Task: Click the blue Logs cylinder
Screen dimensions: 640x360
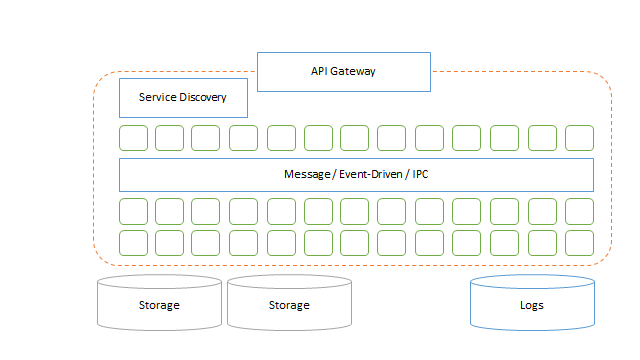Action: coord(532,302)
